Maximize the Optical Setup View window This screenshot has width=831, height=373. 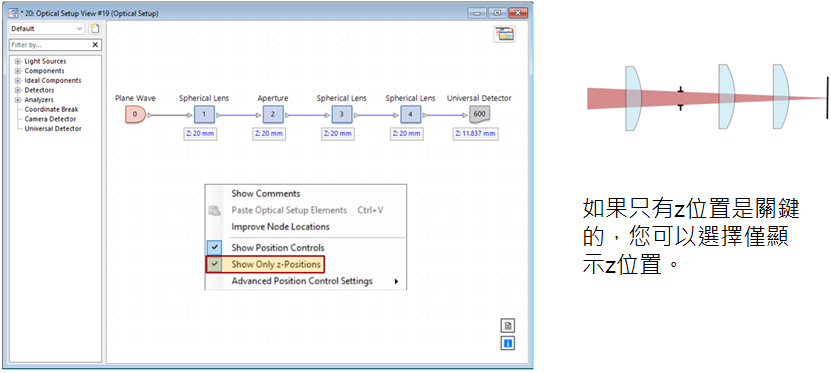[x=497, y=13]
